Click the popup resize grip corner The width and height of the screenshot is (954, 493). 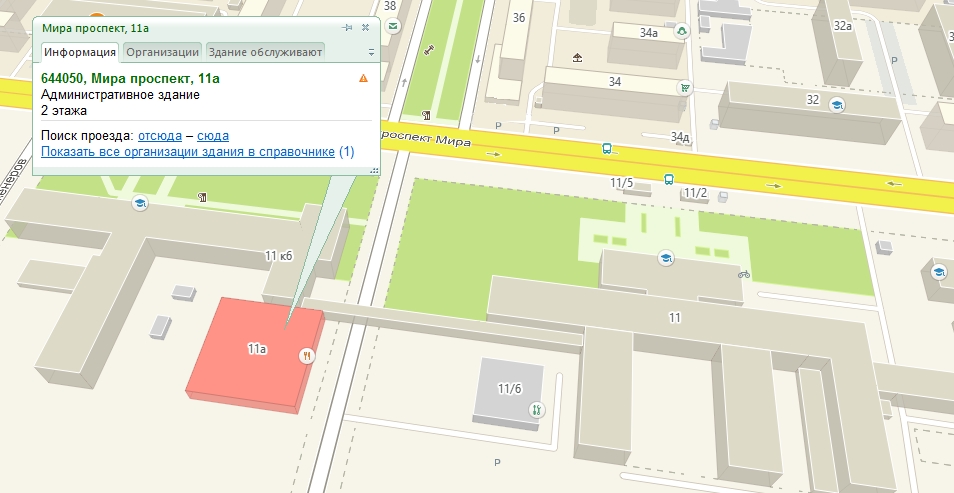(x=374, y=171)
